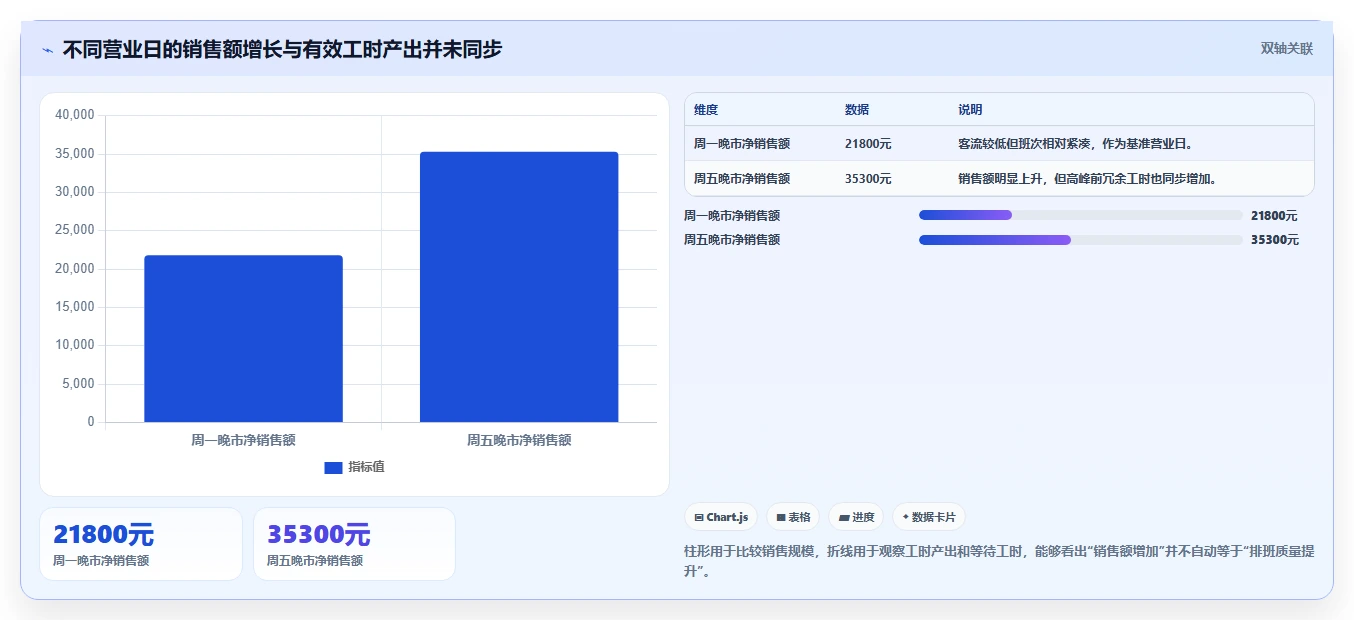
Task: Click the 21800元 value beside the progress bar
Action: 1274,216
